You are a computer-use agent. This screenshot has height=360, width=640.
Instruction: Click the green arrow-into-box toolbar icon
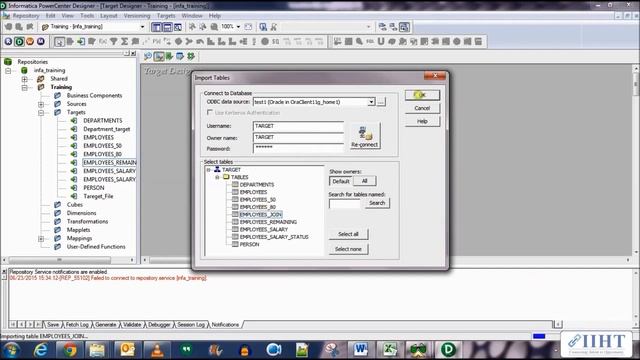tap(81, 42)
